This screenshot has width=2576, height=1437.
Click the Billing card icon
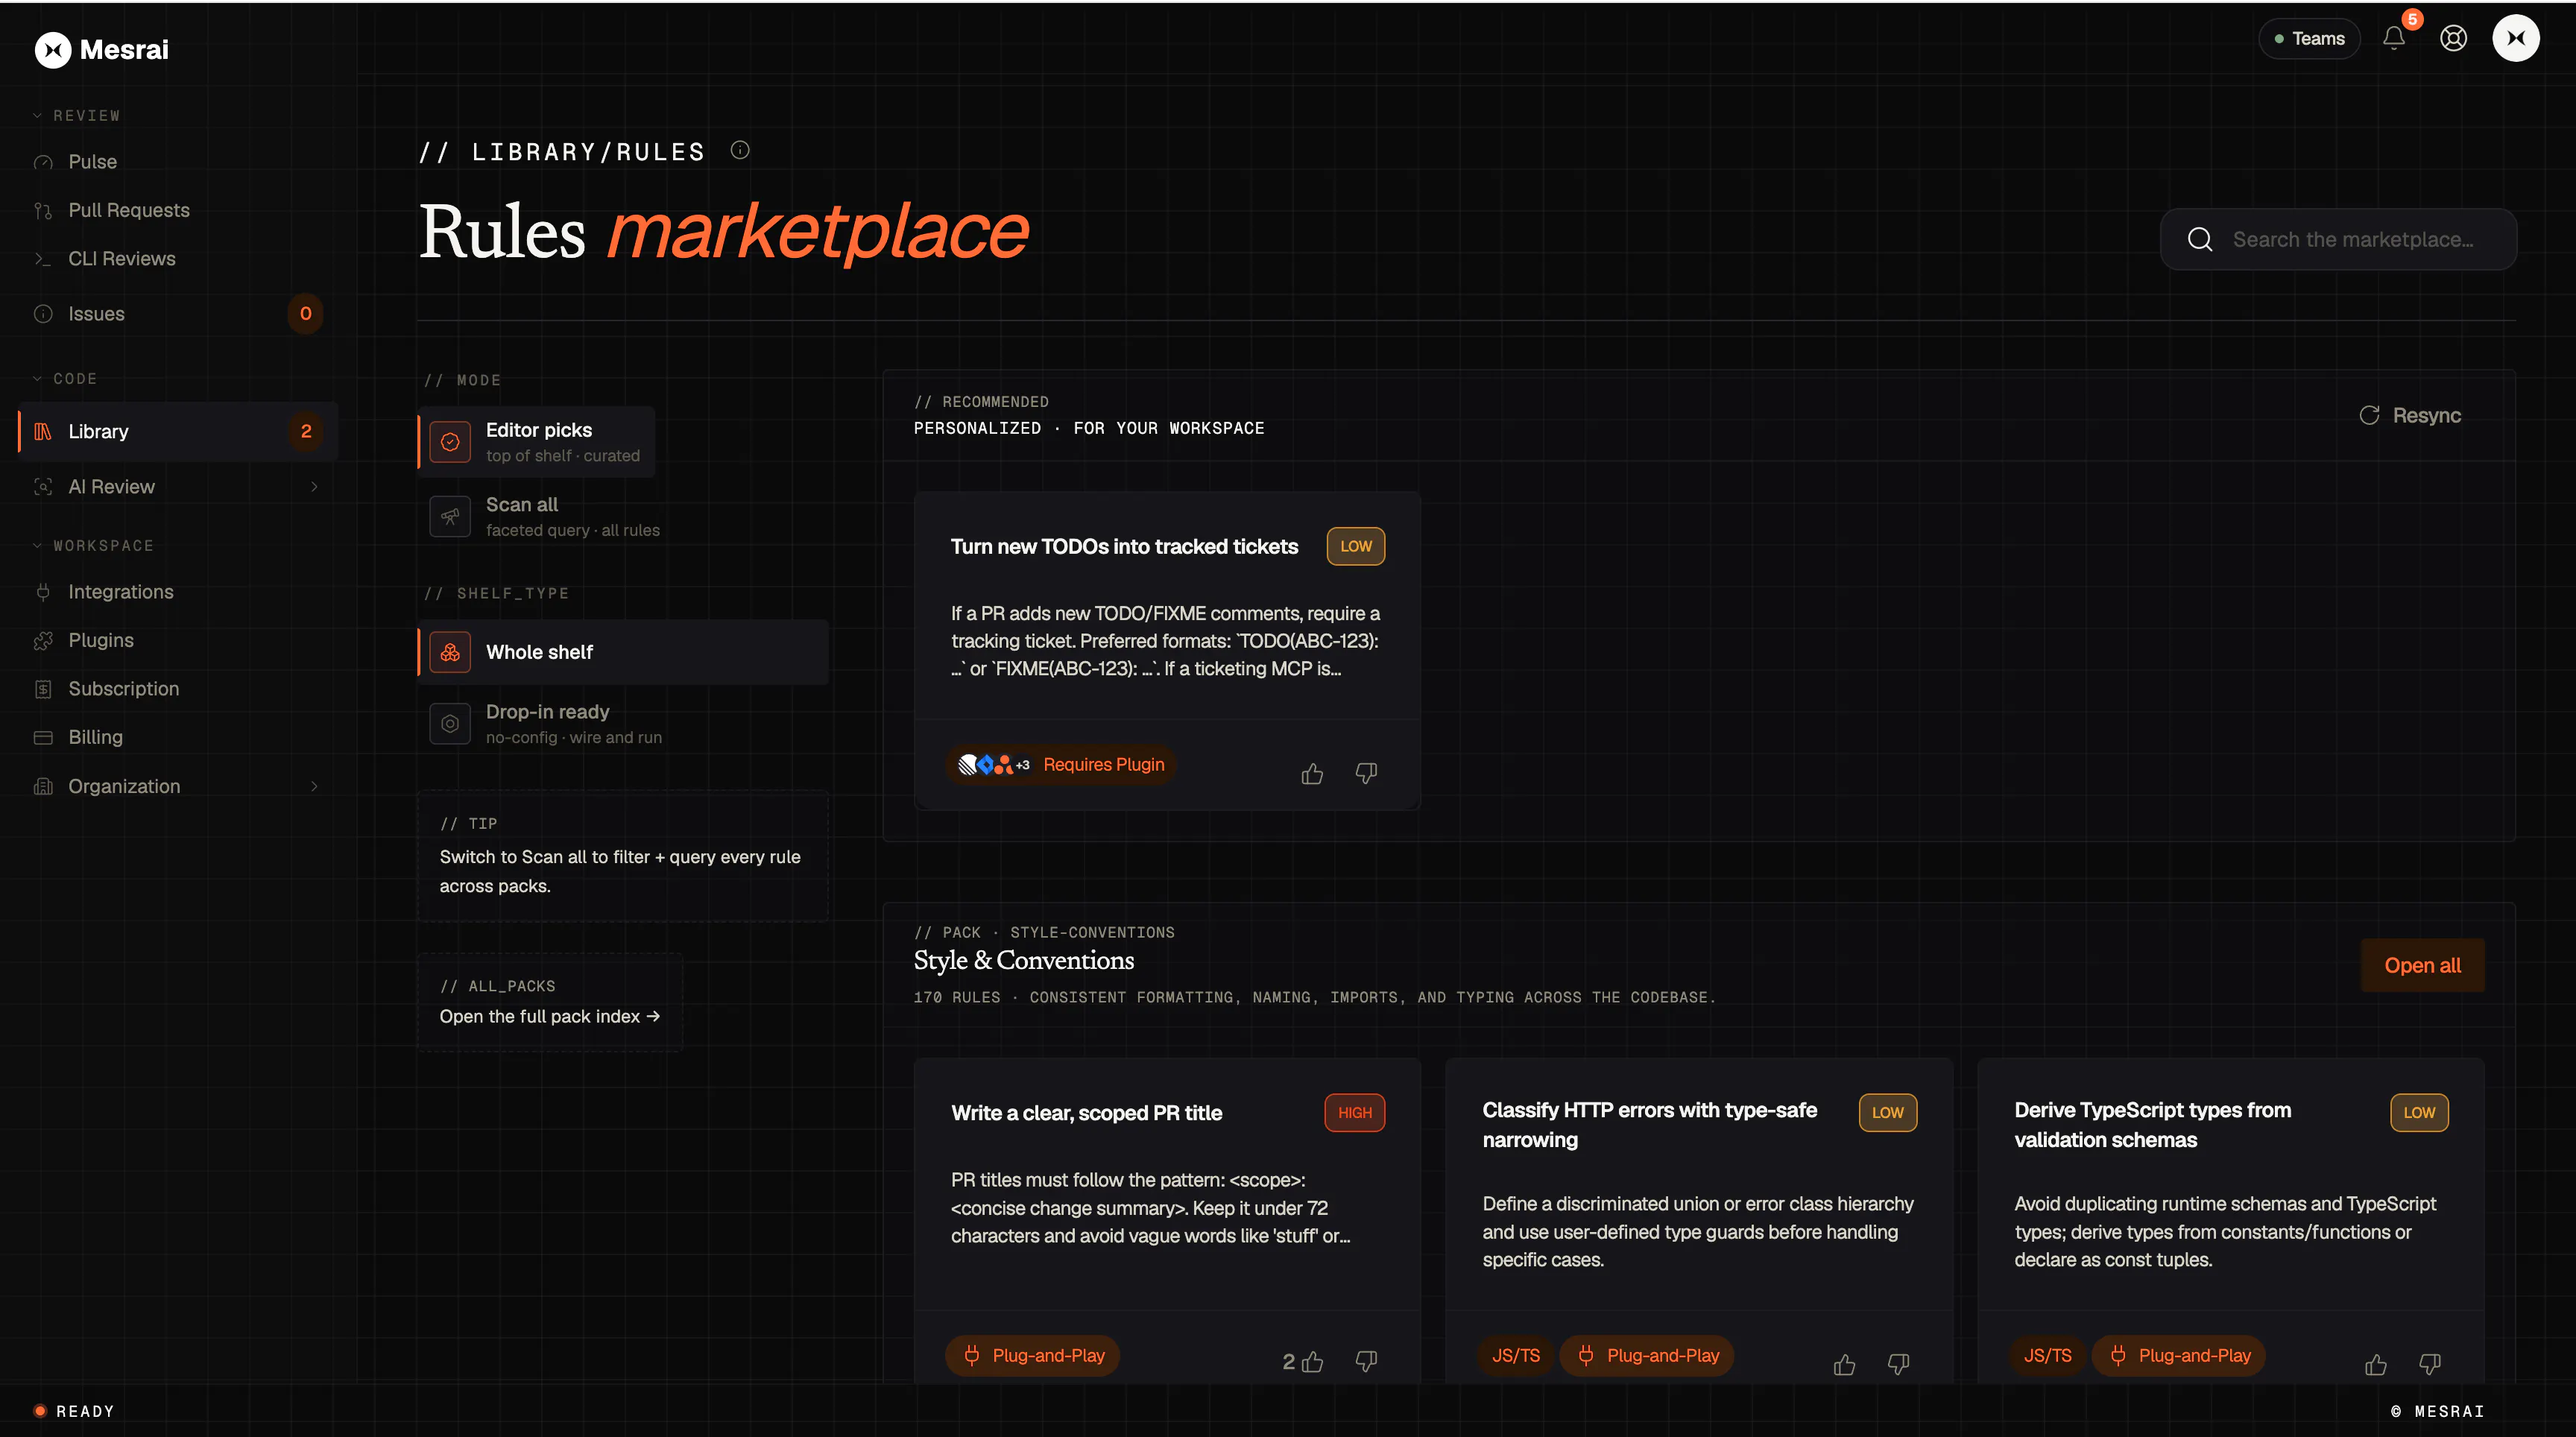coord(43,738)
